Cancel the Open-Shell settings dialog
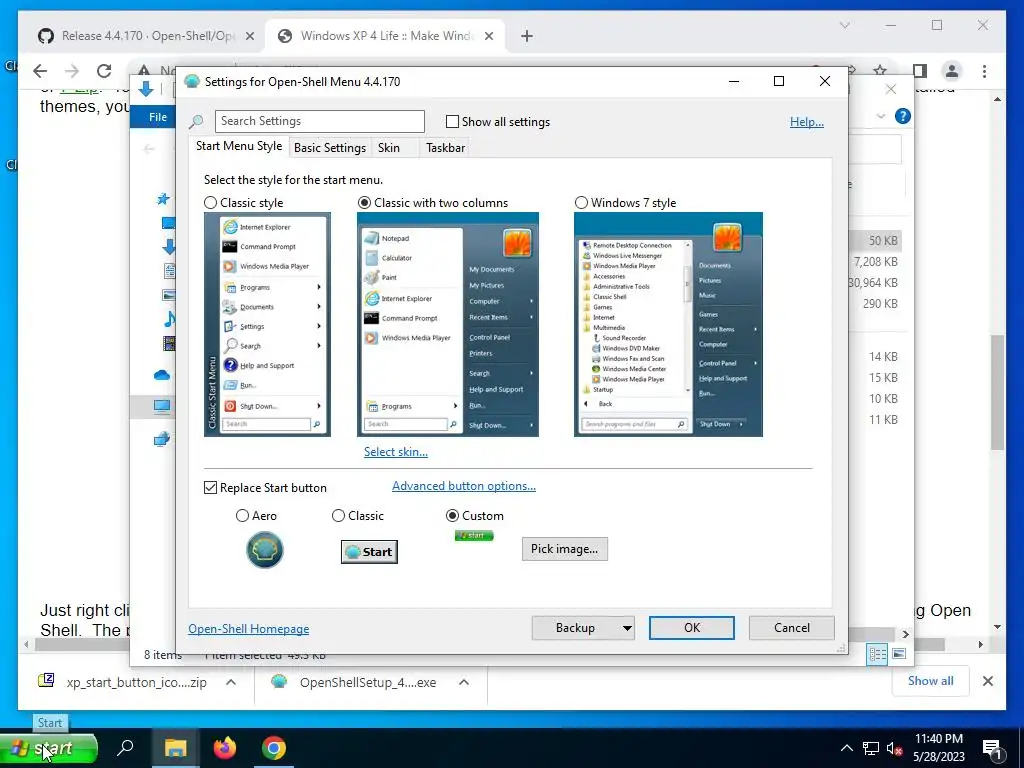 [x=792, y=628]
